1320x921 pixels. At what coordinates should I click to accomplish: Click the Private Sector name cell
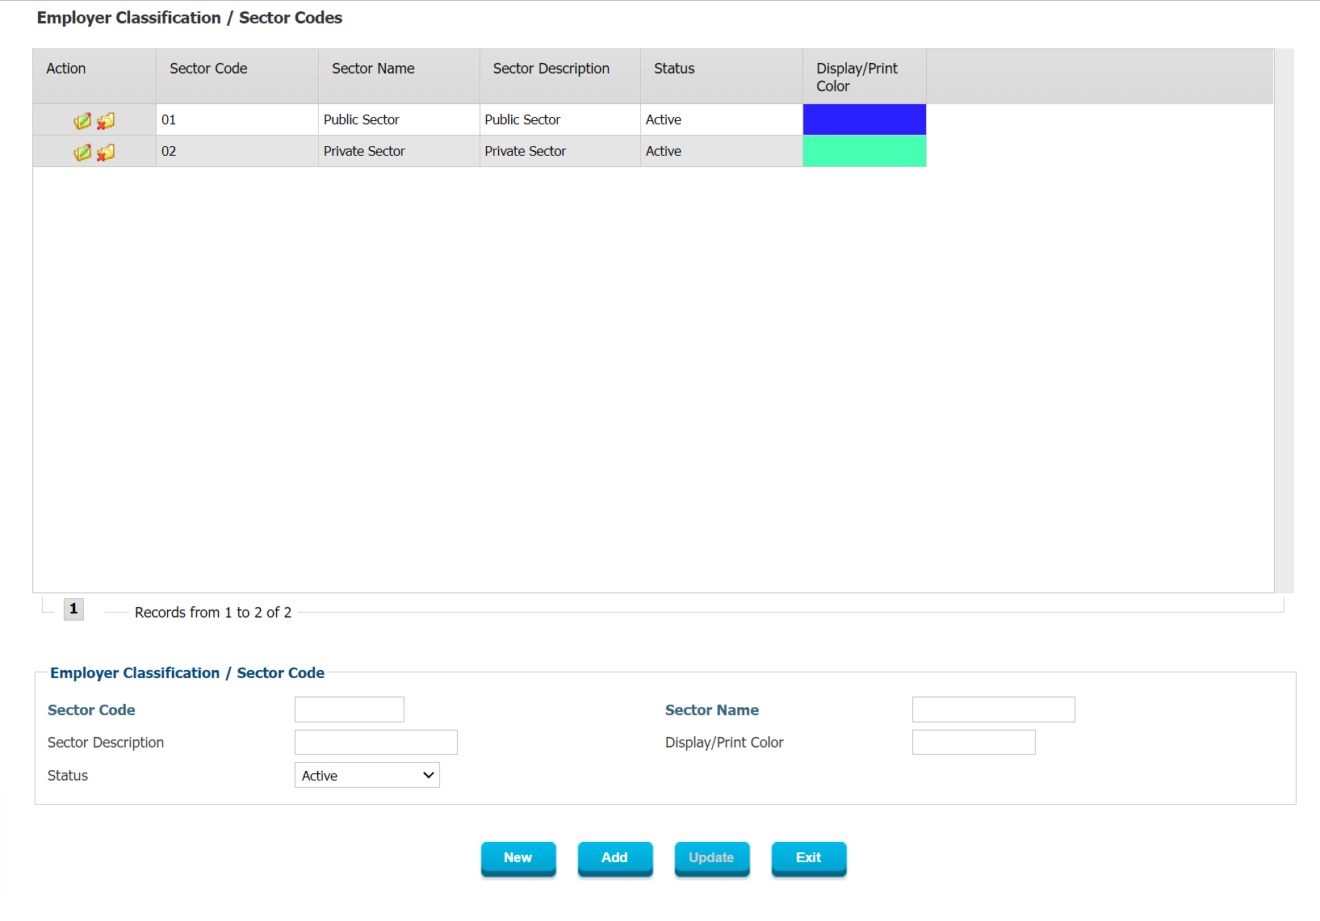click(399, 152)
